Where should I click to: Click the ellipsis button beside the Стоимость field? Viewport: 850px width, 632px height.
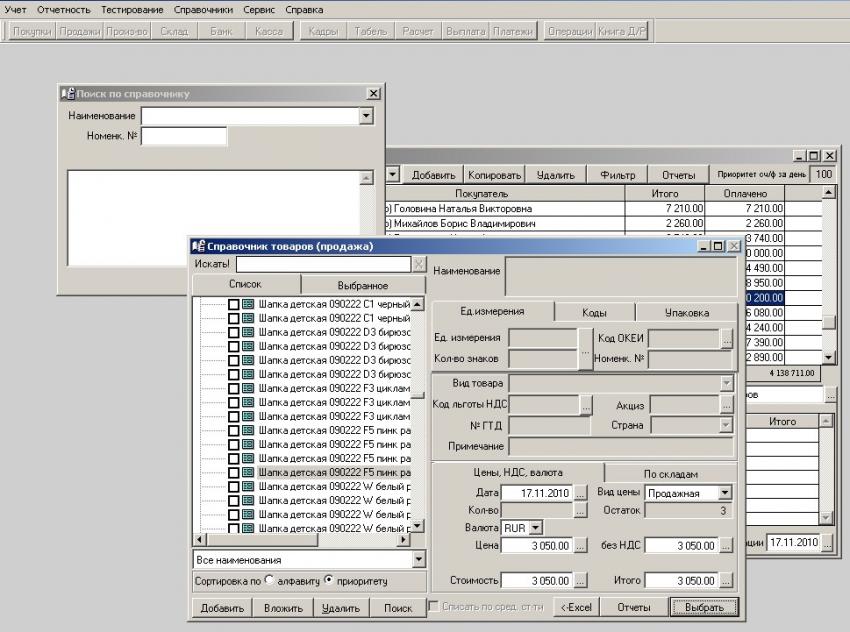coord(580,580)
